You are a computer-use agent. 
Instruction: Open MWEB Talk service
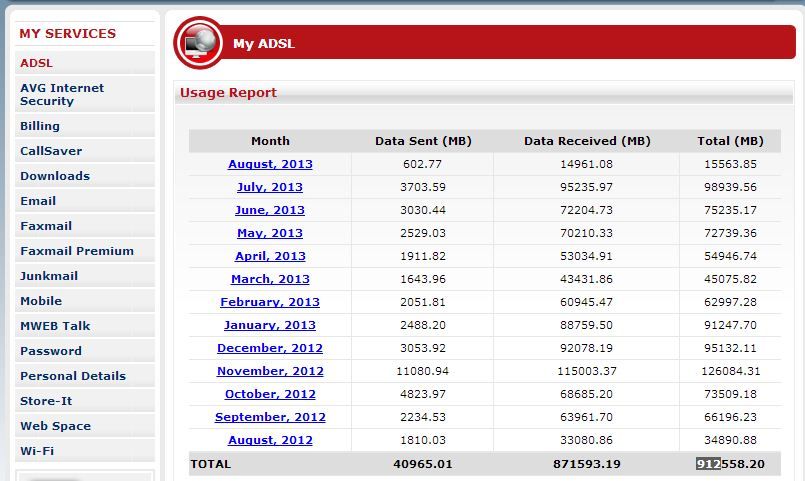pos(55,326)
